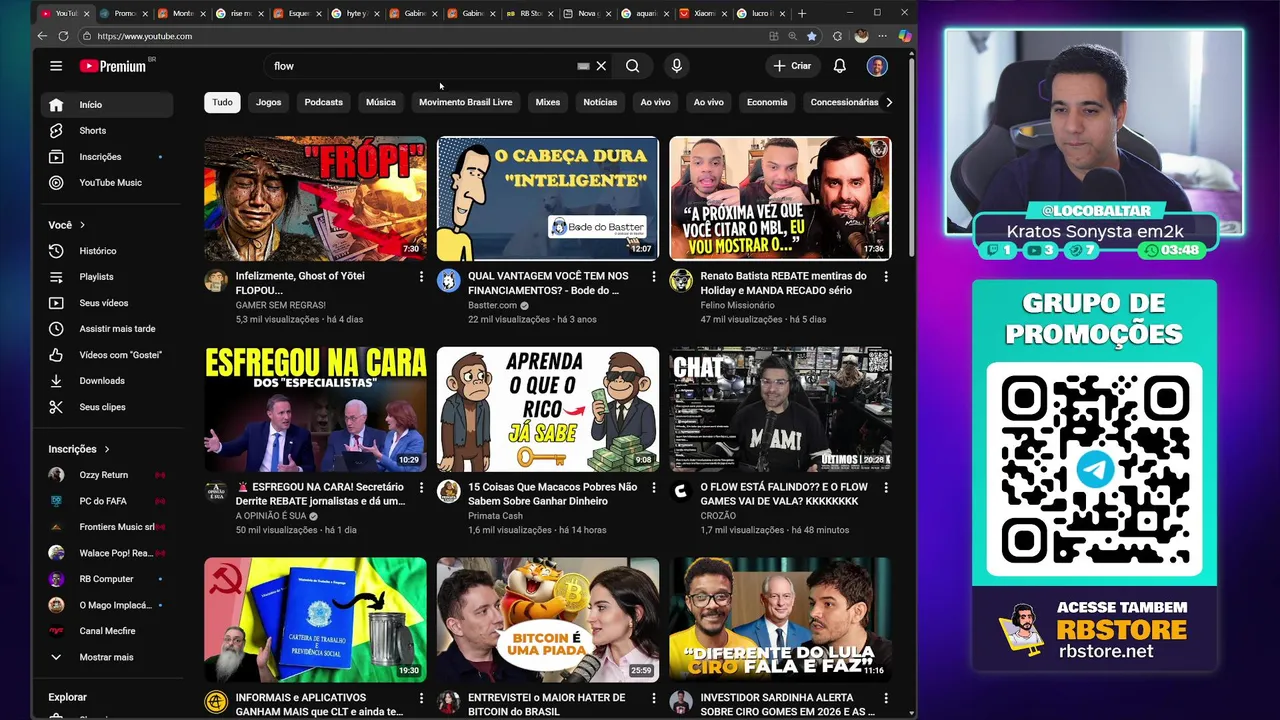Start voice search with microphone icon

click(x=676, y=66)
